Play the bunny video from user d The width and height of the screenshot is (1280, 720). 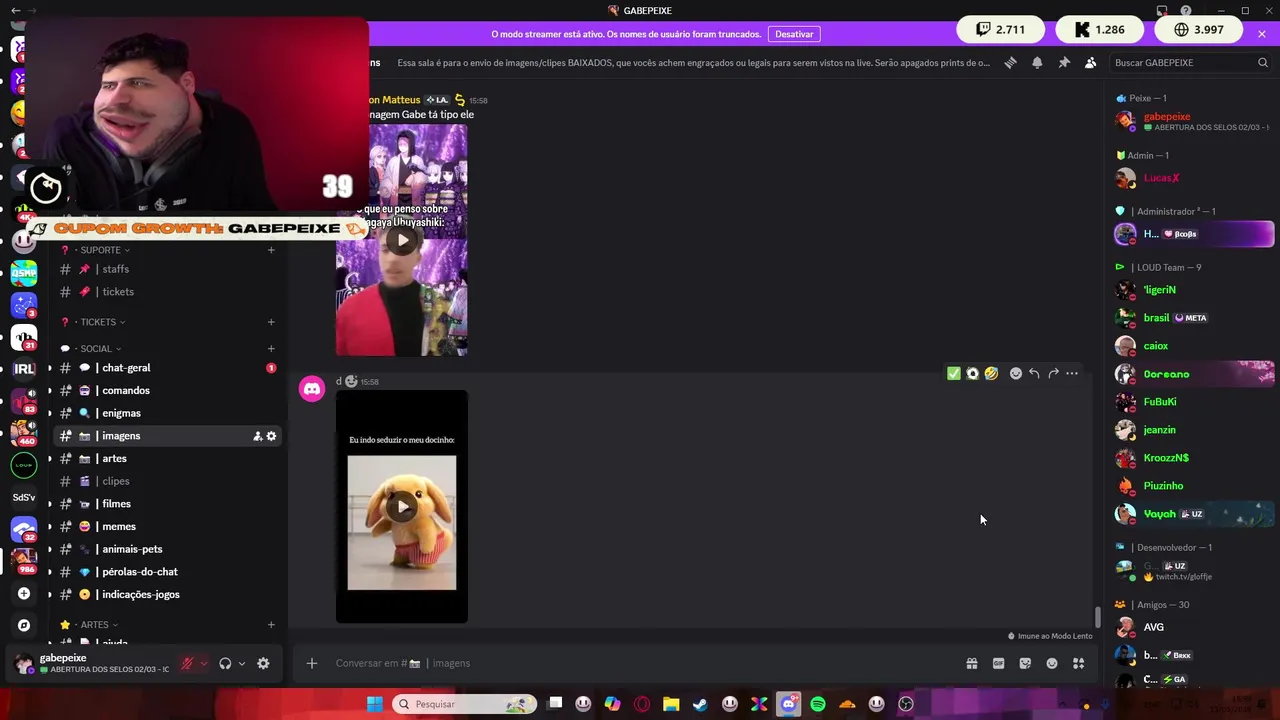(402, 507)
